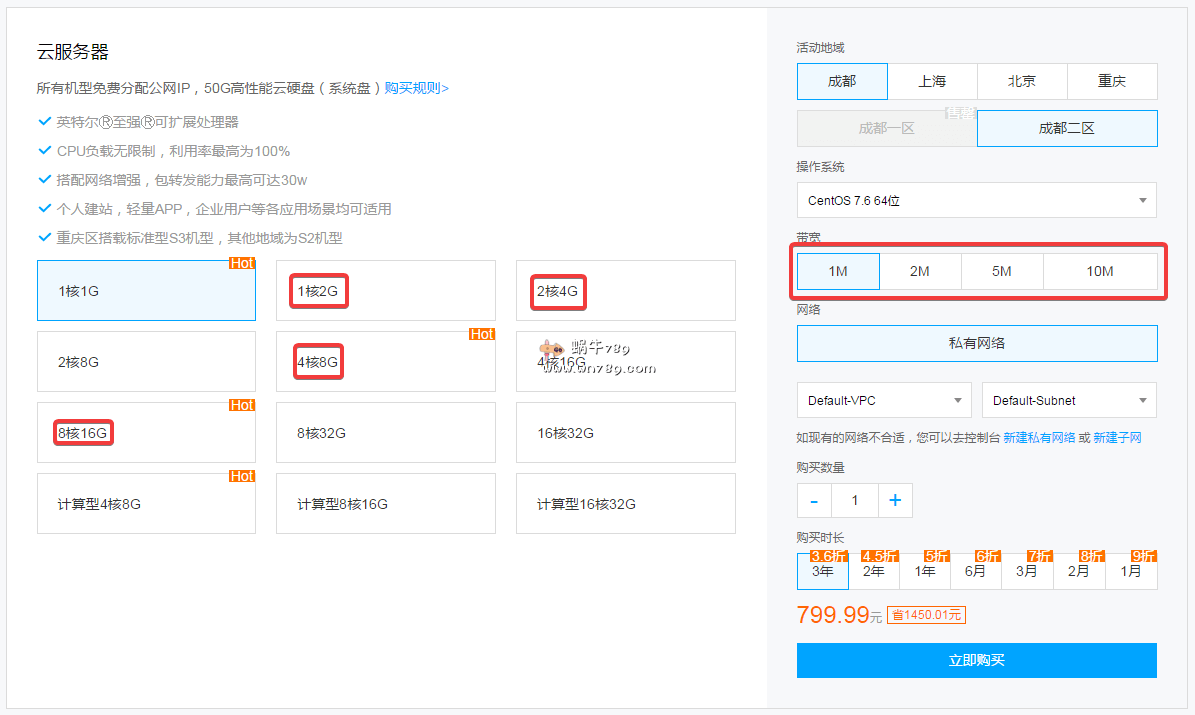This screenshot has height=715, width=1195.
Task: Pick the 计算型8核16G instance
Action: point(385,504)
